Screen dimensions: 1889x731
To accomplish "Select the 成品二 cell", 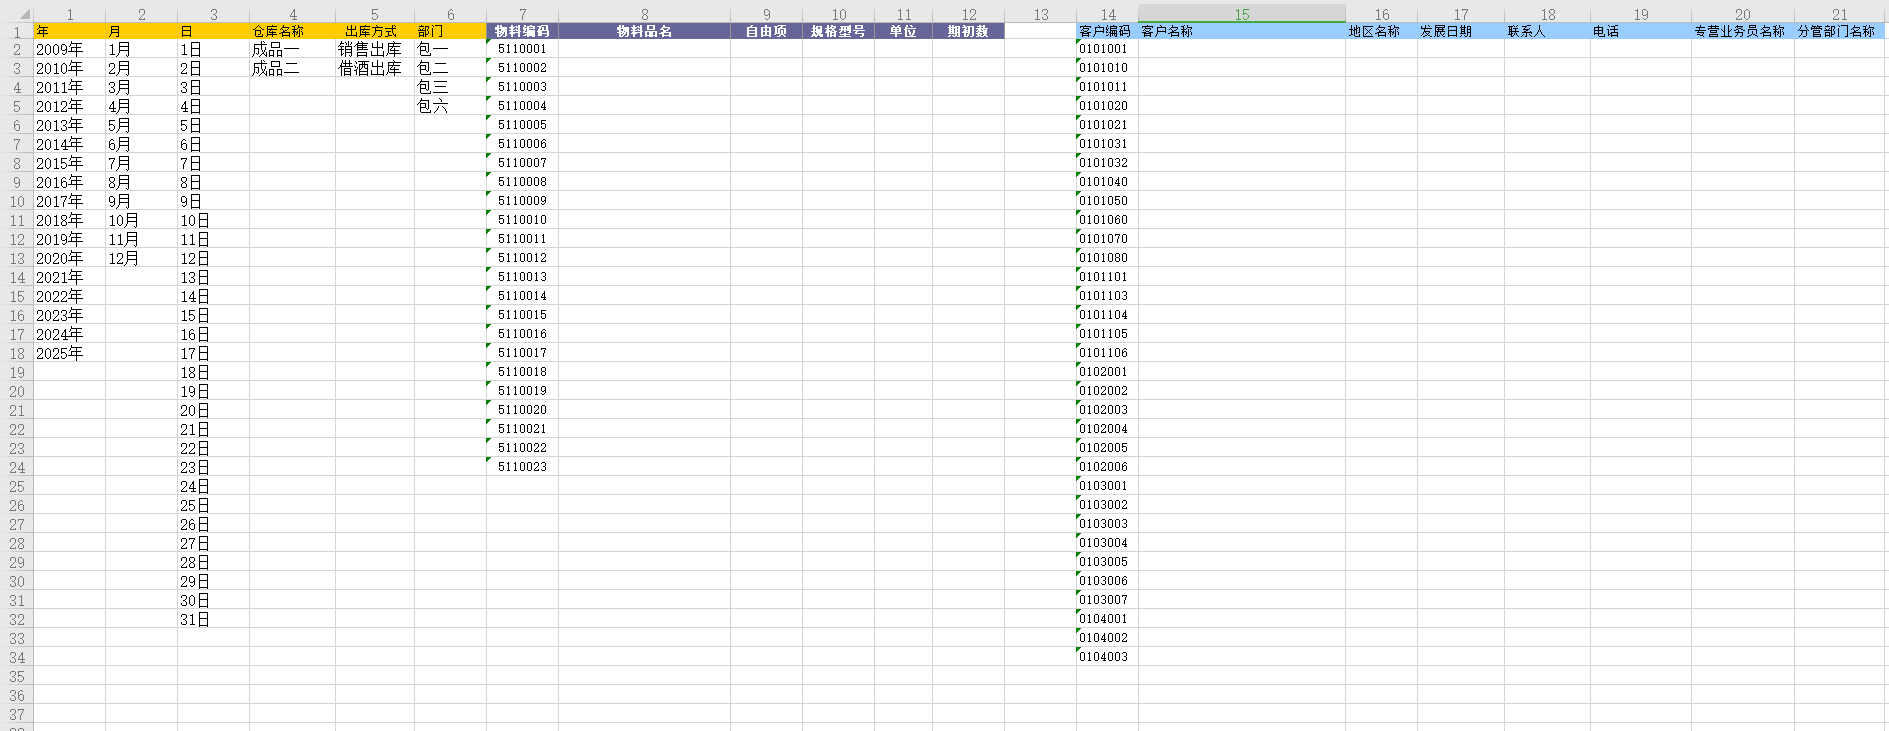I will [293, 68].
